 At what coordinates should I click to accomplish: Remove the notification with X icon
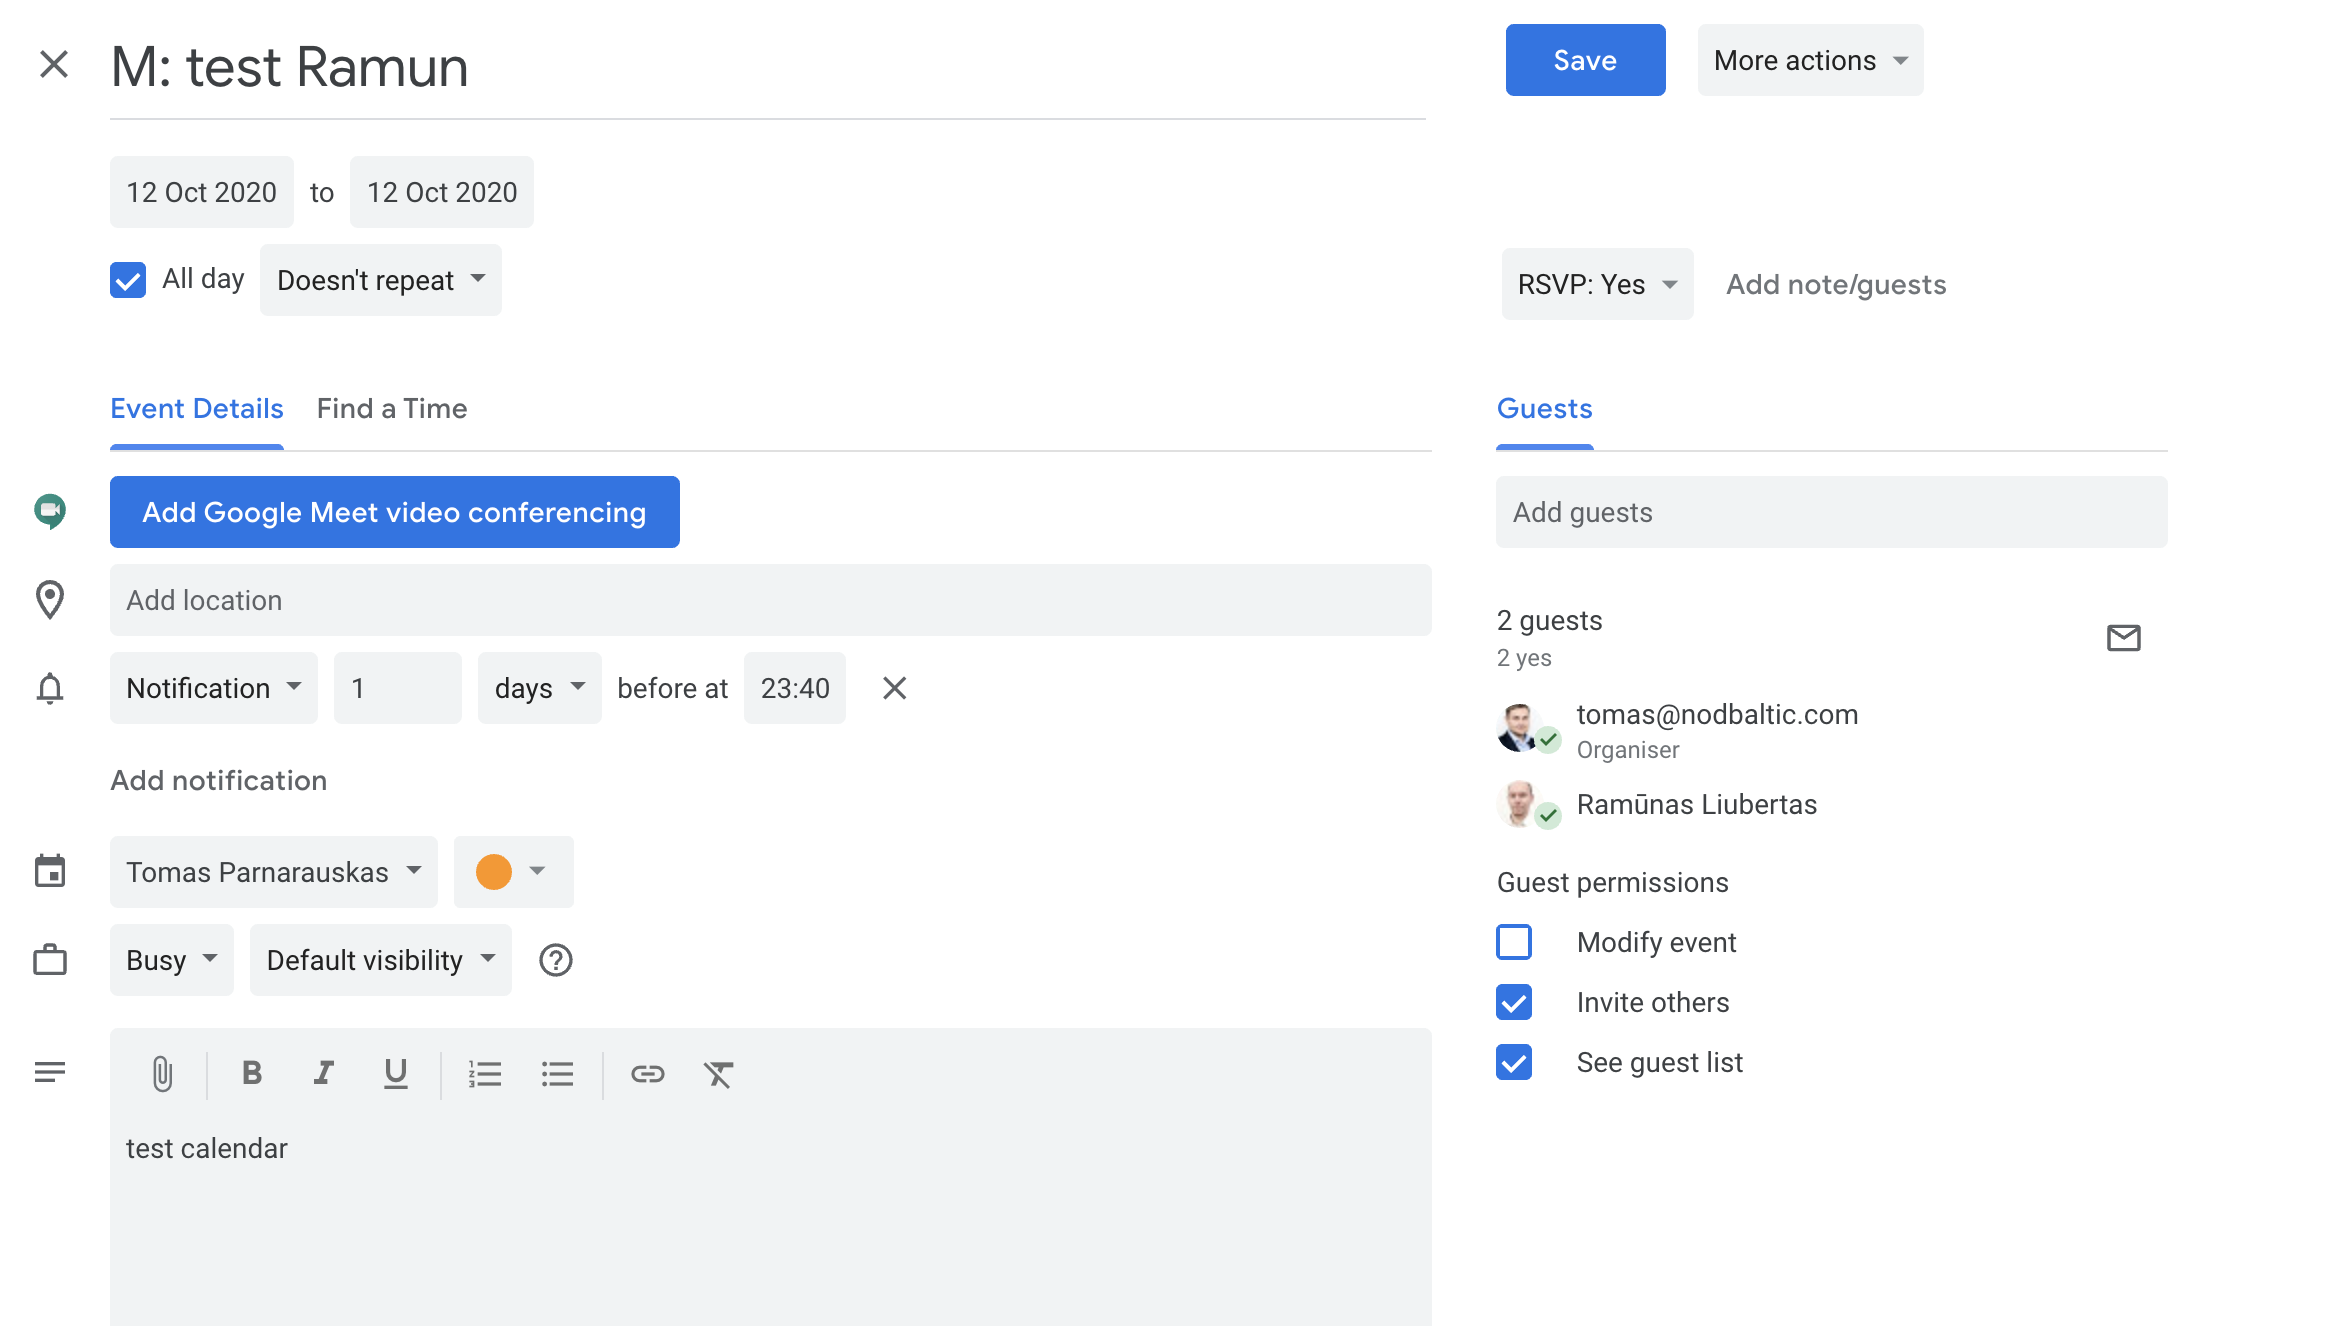click(x=894, y=688)
